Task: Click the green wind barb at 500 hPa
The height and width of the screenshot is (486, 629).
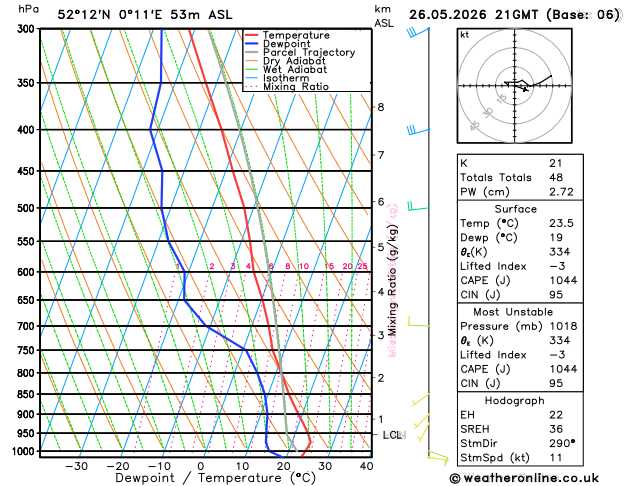Action: [x=418, y=206]
